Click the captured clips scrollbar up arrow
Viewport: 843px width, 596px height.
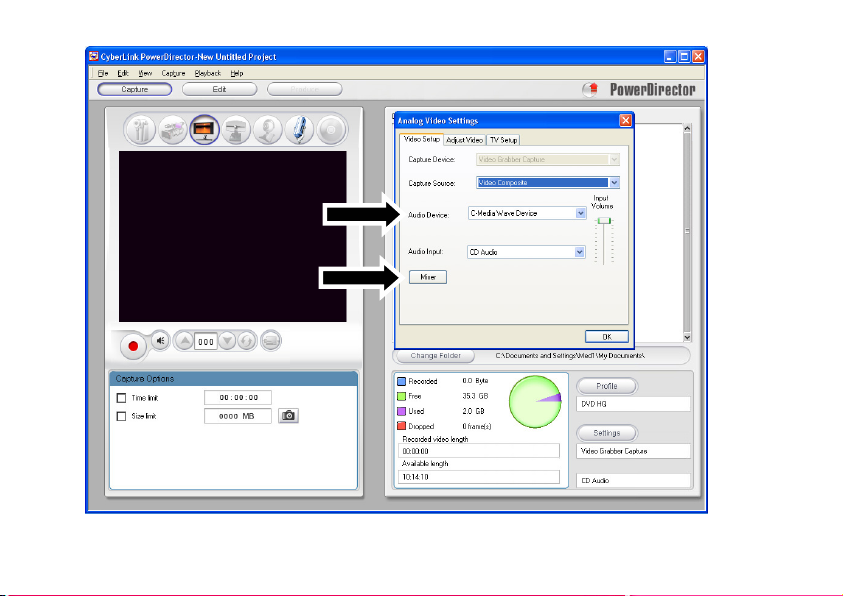(x=687, y=128)
